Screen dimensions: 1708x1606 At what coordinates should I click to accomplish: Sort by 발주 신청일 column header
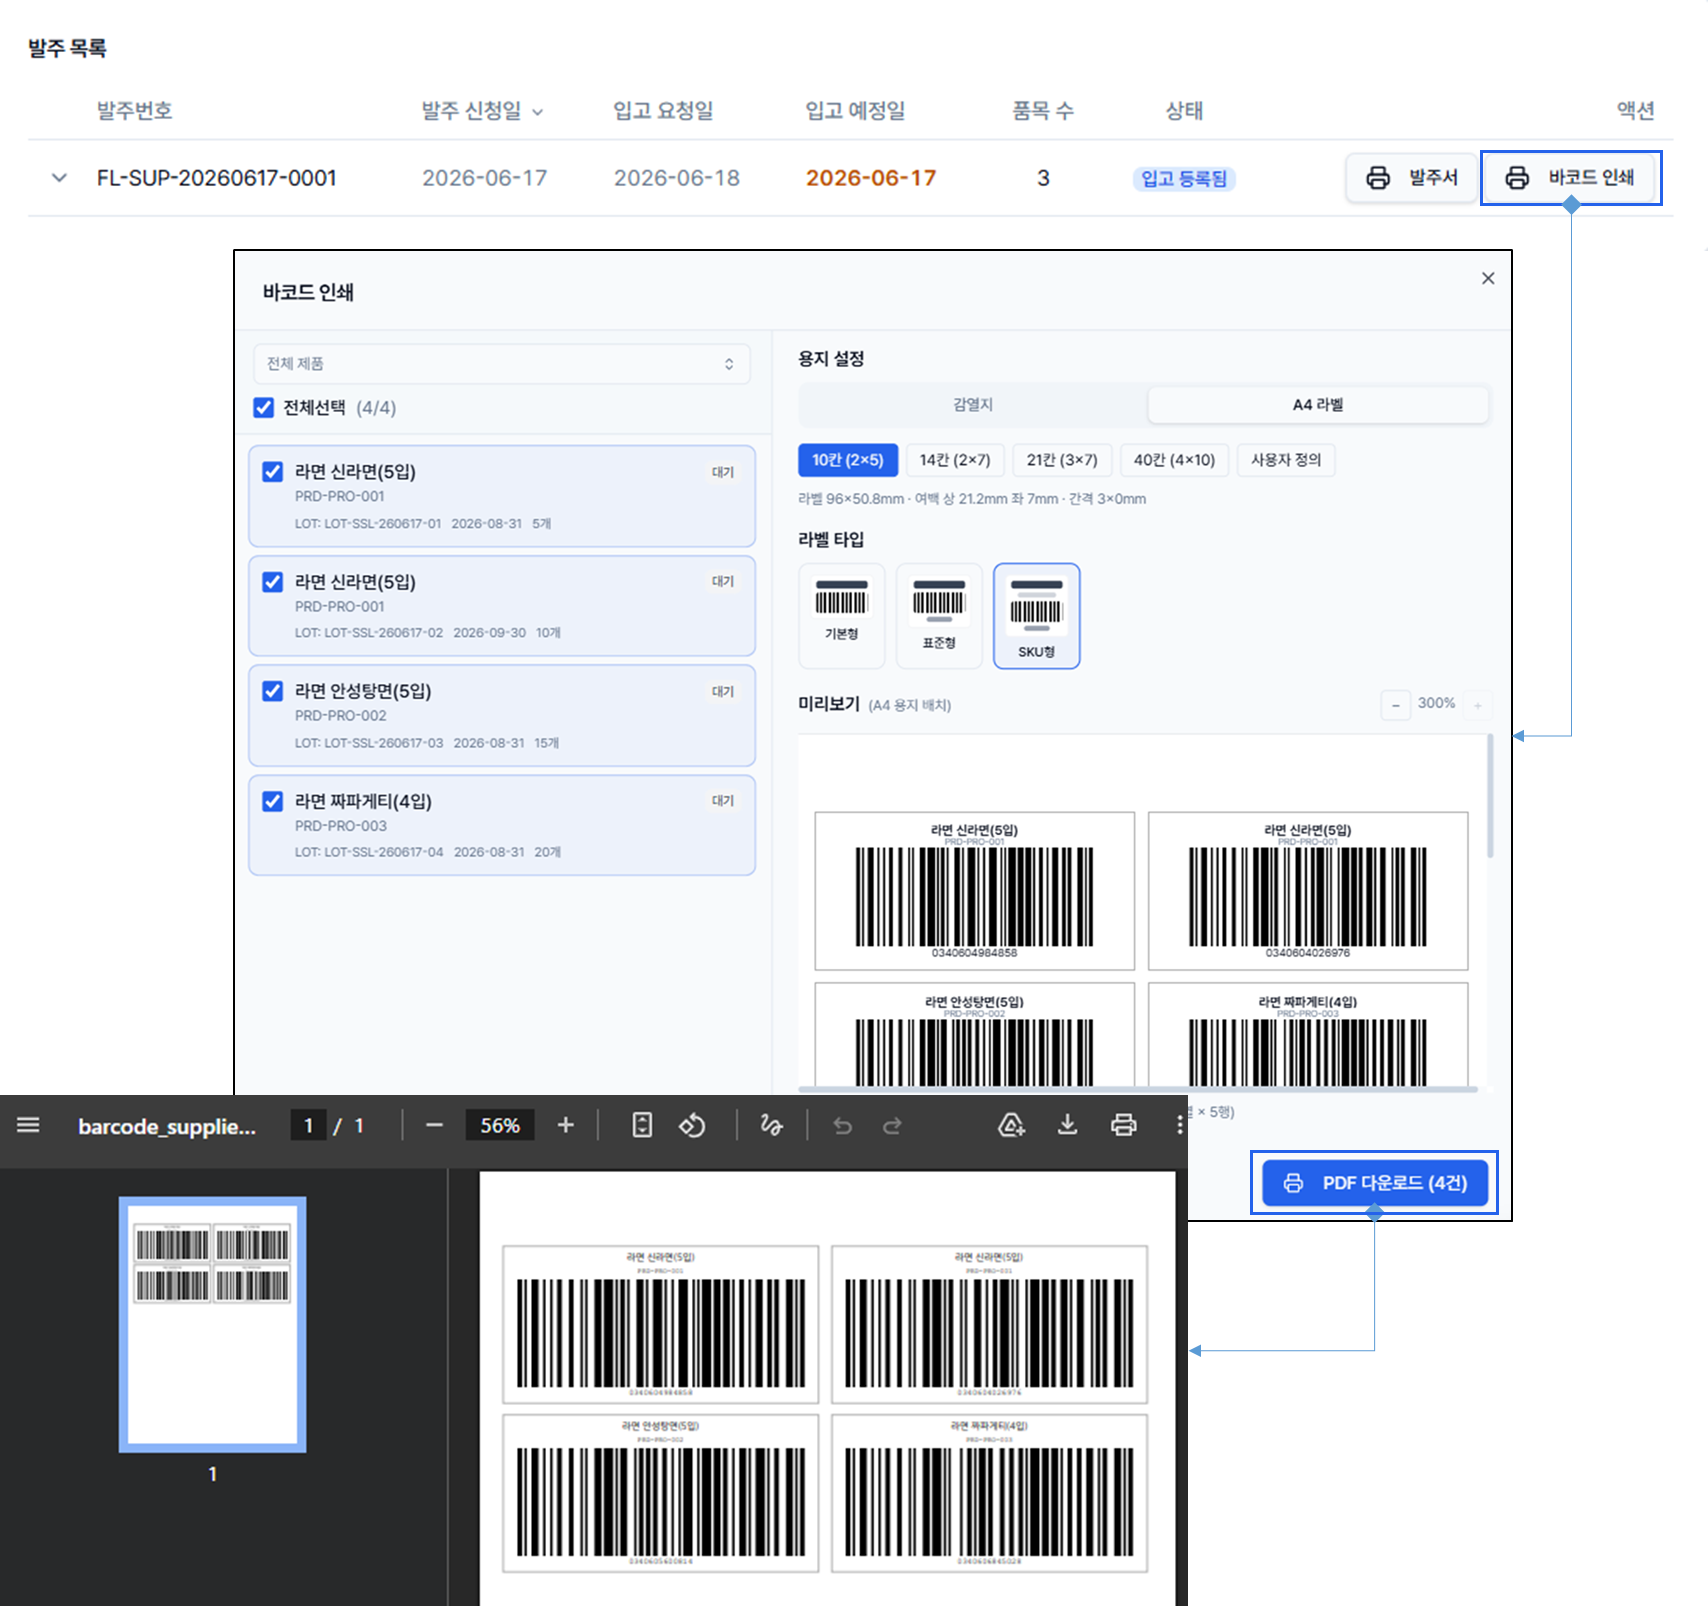pos(482,110)
